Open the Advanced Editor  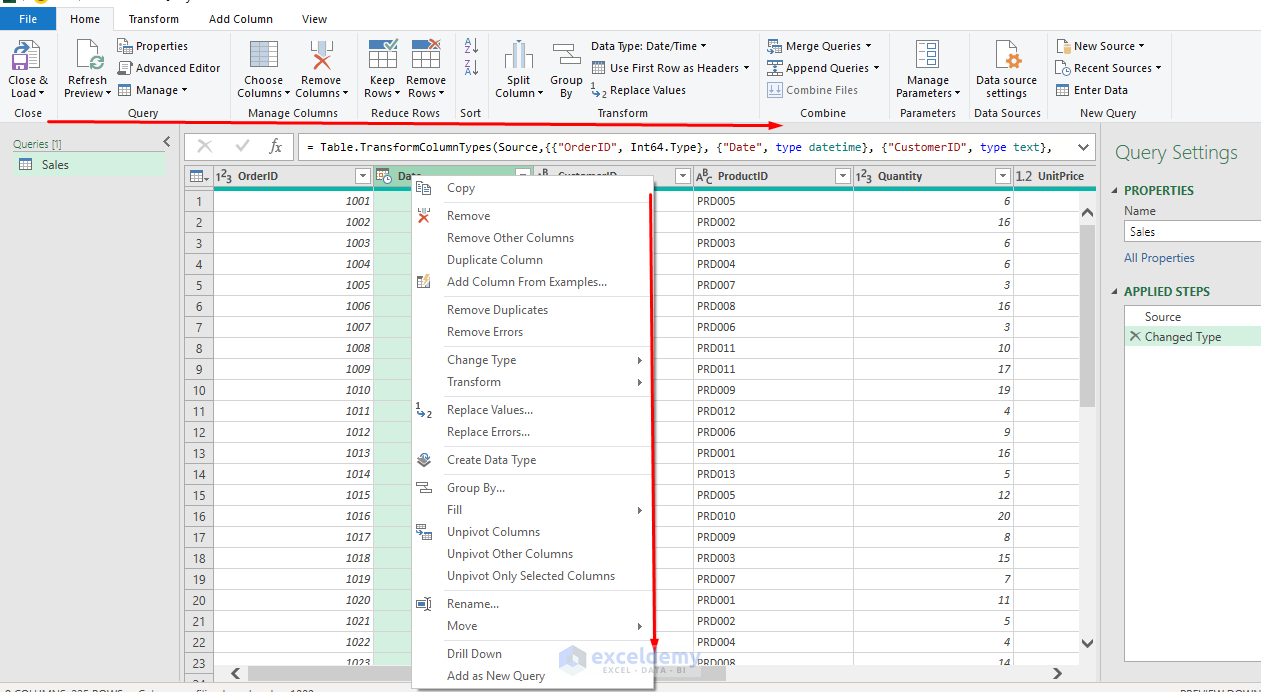169,68
